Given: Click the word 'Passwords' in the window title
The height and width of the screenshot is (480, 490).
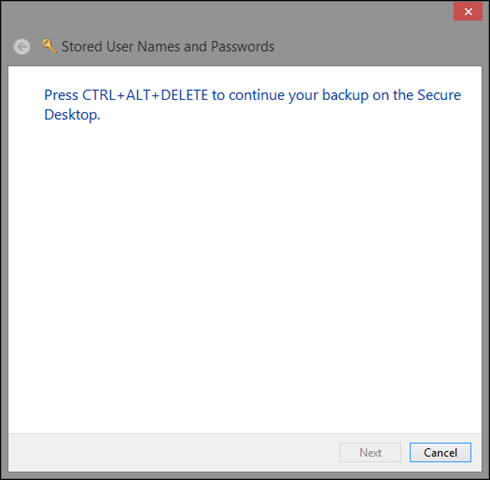Looking at the screenshot, I should (243, 47).
